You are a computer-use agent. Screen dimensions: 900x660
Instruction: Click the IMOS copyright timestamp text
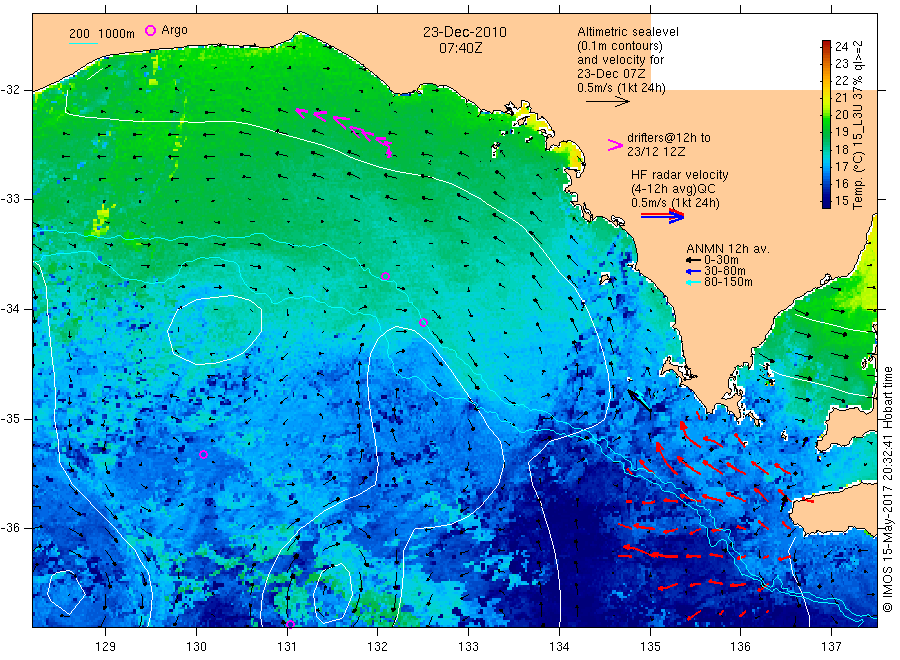(x=888, y=489)
